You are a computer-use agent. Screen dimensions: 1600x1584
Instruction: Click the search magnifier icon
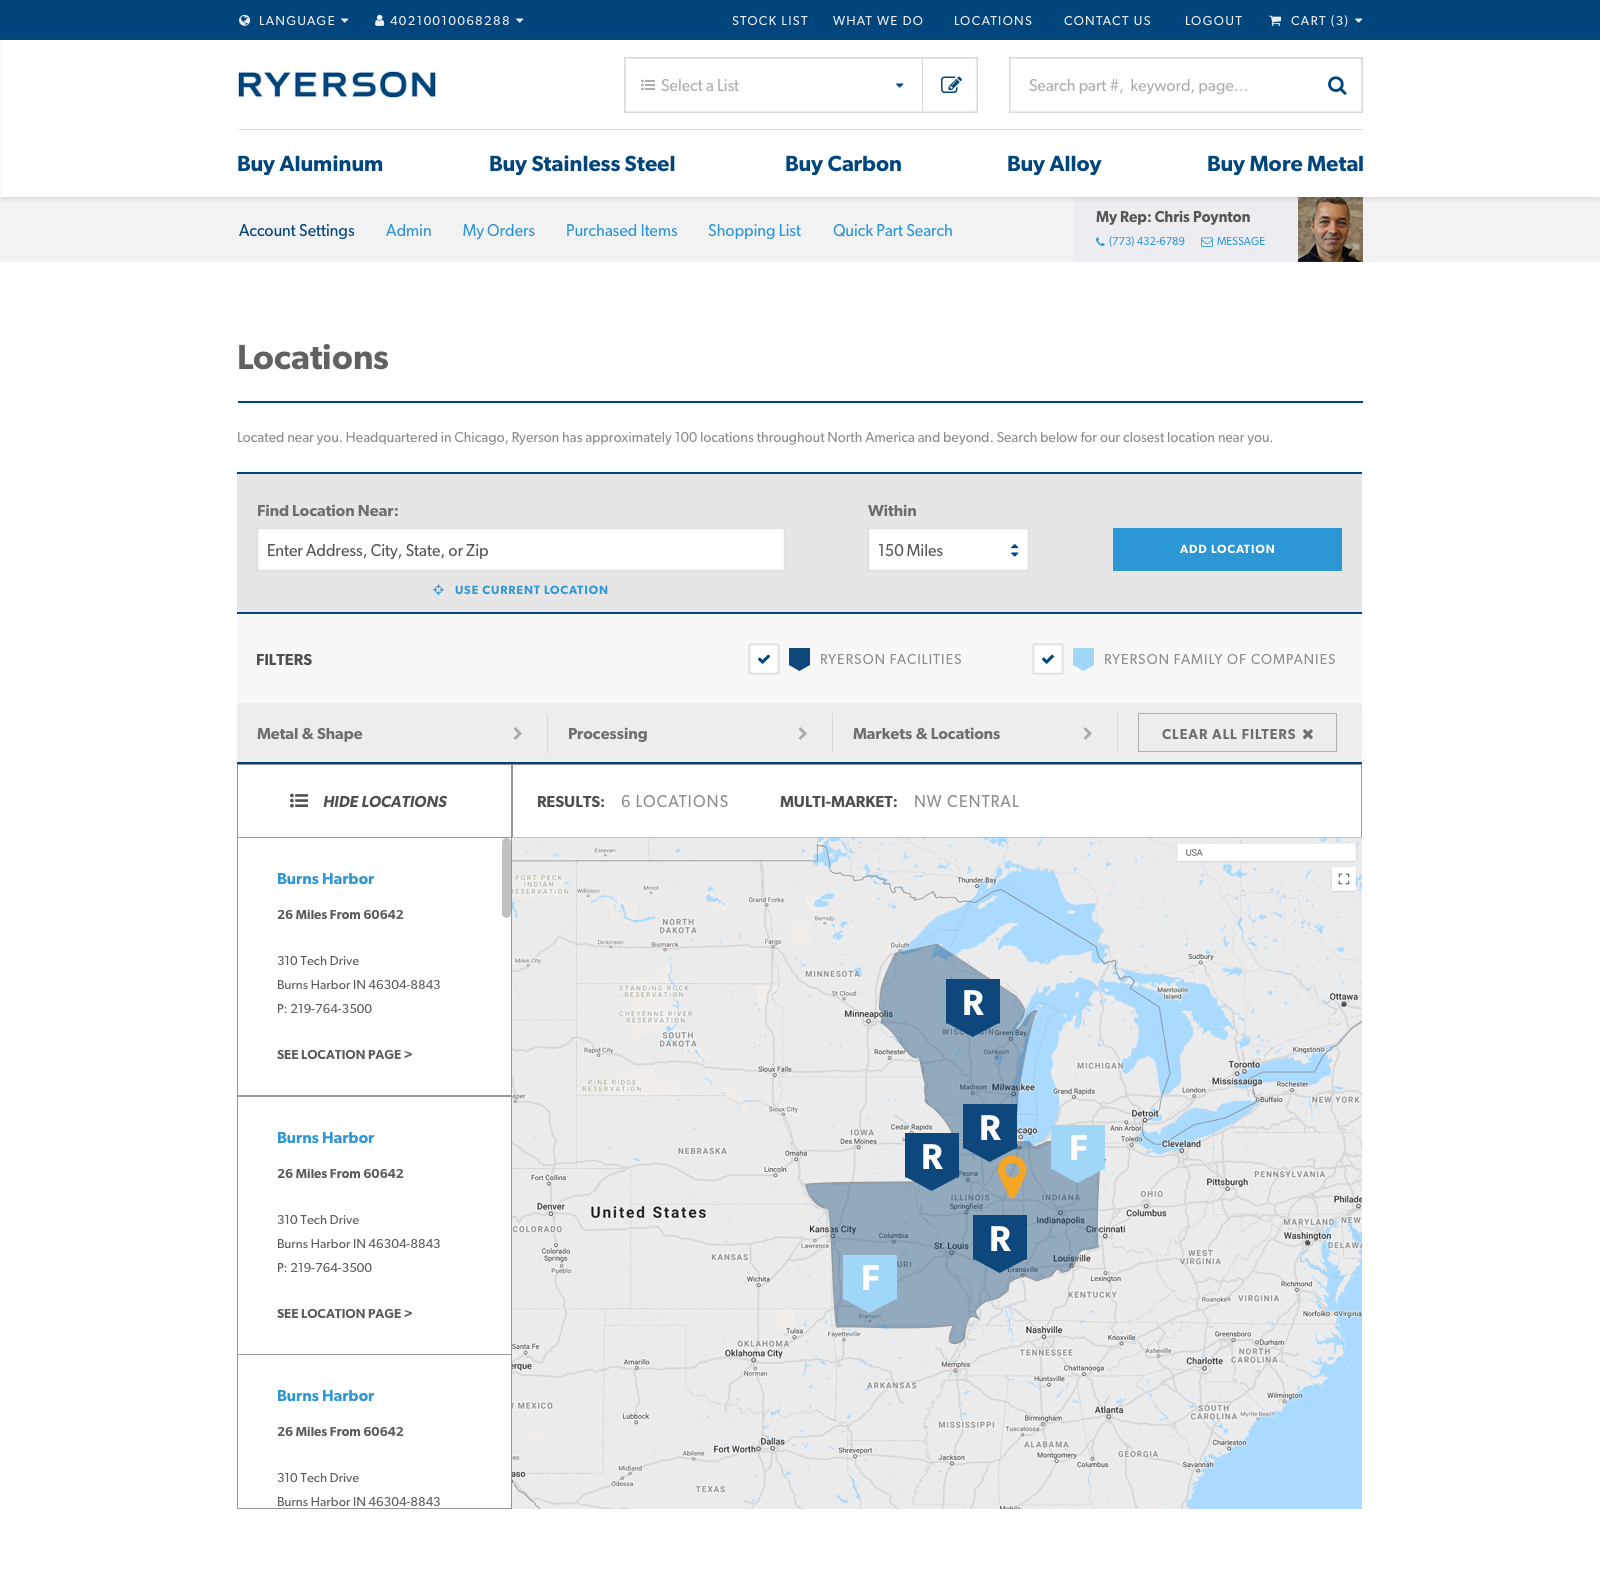click(x=1336, y=85)
